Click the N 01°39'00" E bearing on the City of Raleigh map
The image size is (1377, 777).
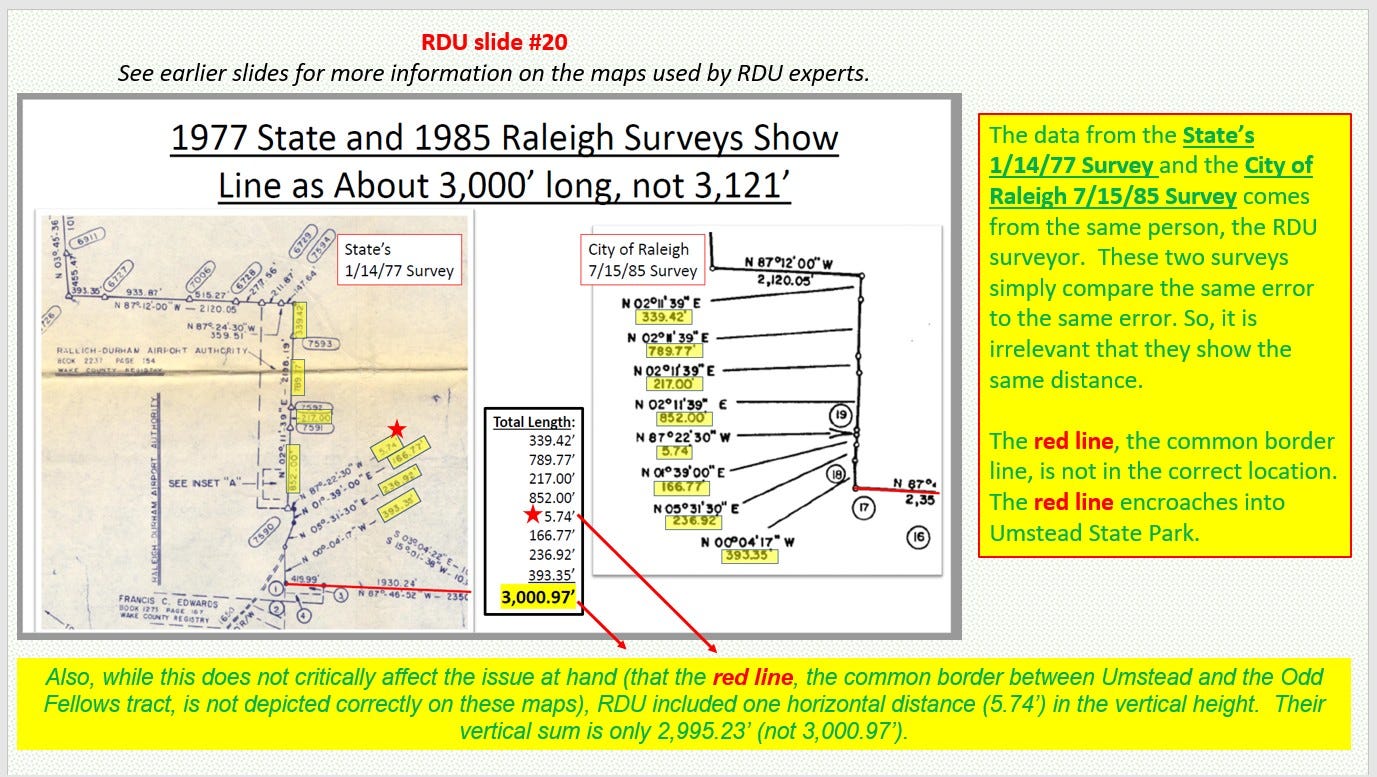pyautogui.click(x=683, y=471)
